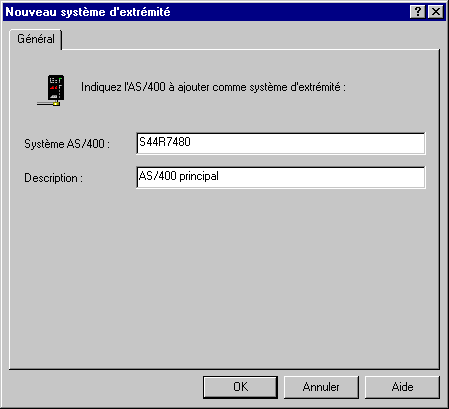This screenshot has height=409, width=449.
Task: Select the Général tab
Action: coord(36,39)
